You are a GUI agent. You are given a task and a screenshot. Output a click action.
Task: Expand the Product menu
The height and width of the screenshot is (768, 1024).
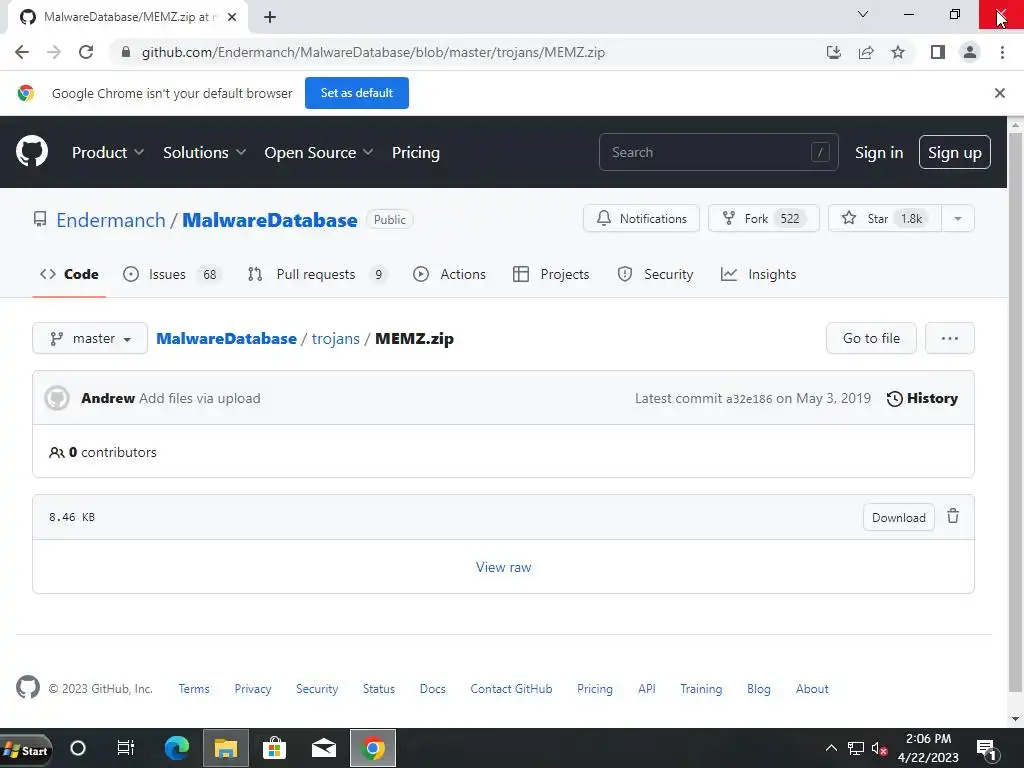[x=108, y=152]
